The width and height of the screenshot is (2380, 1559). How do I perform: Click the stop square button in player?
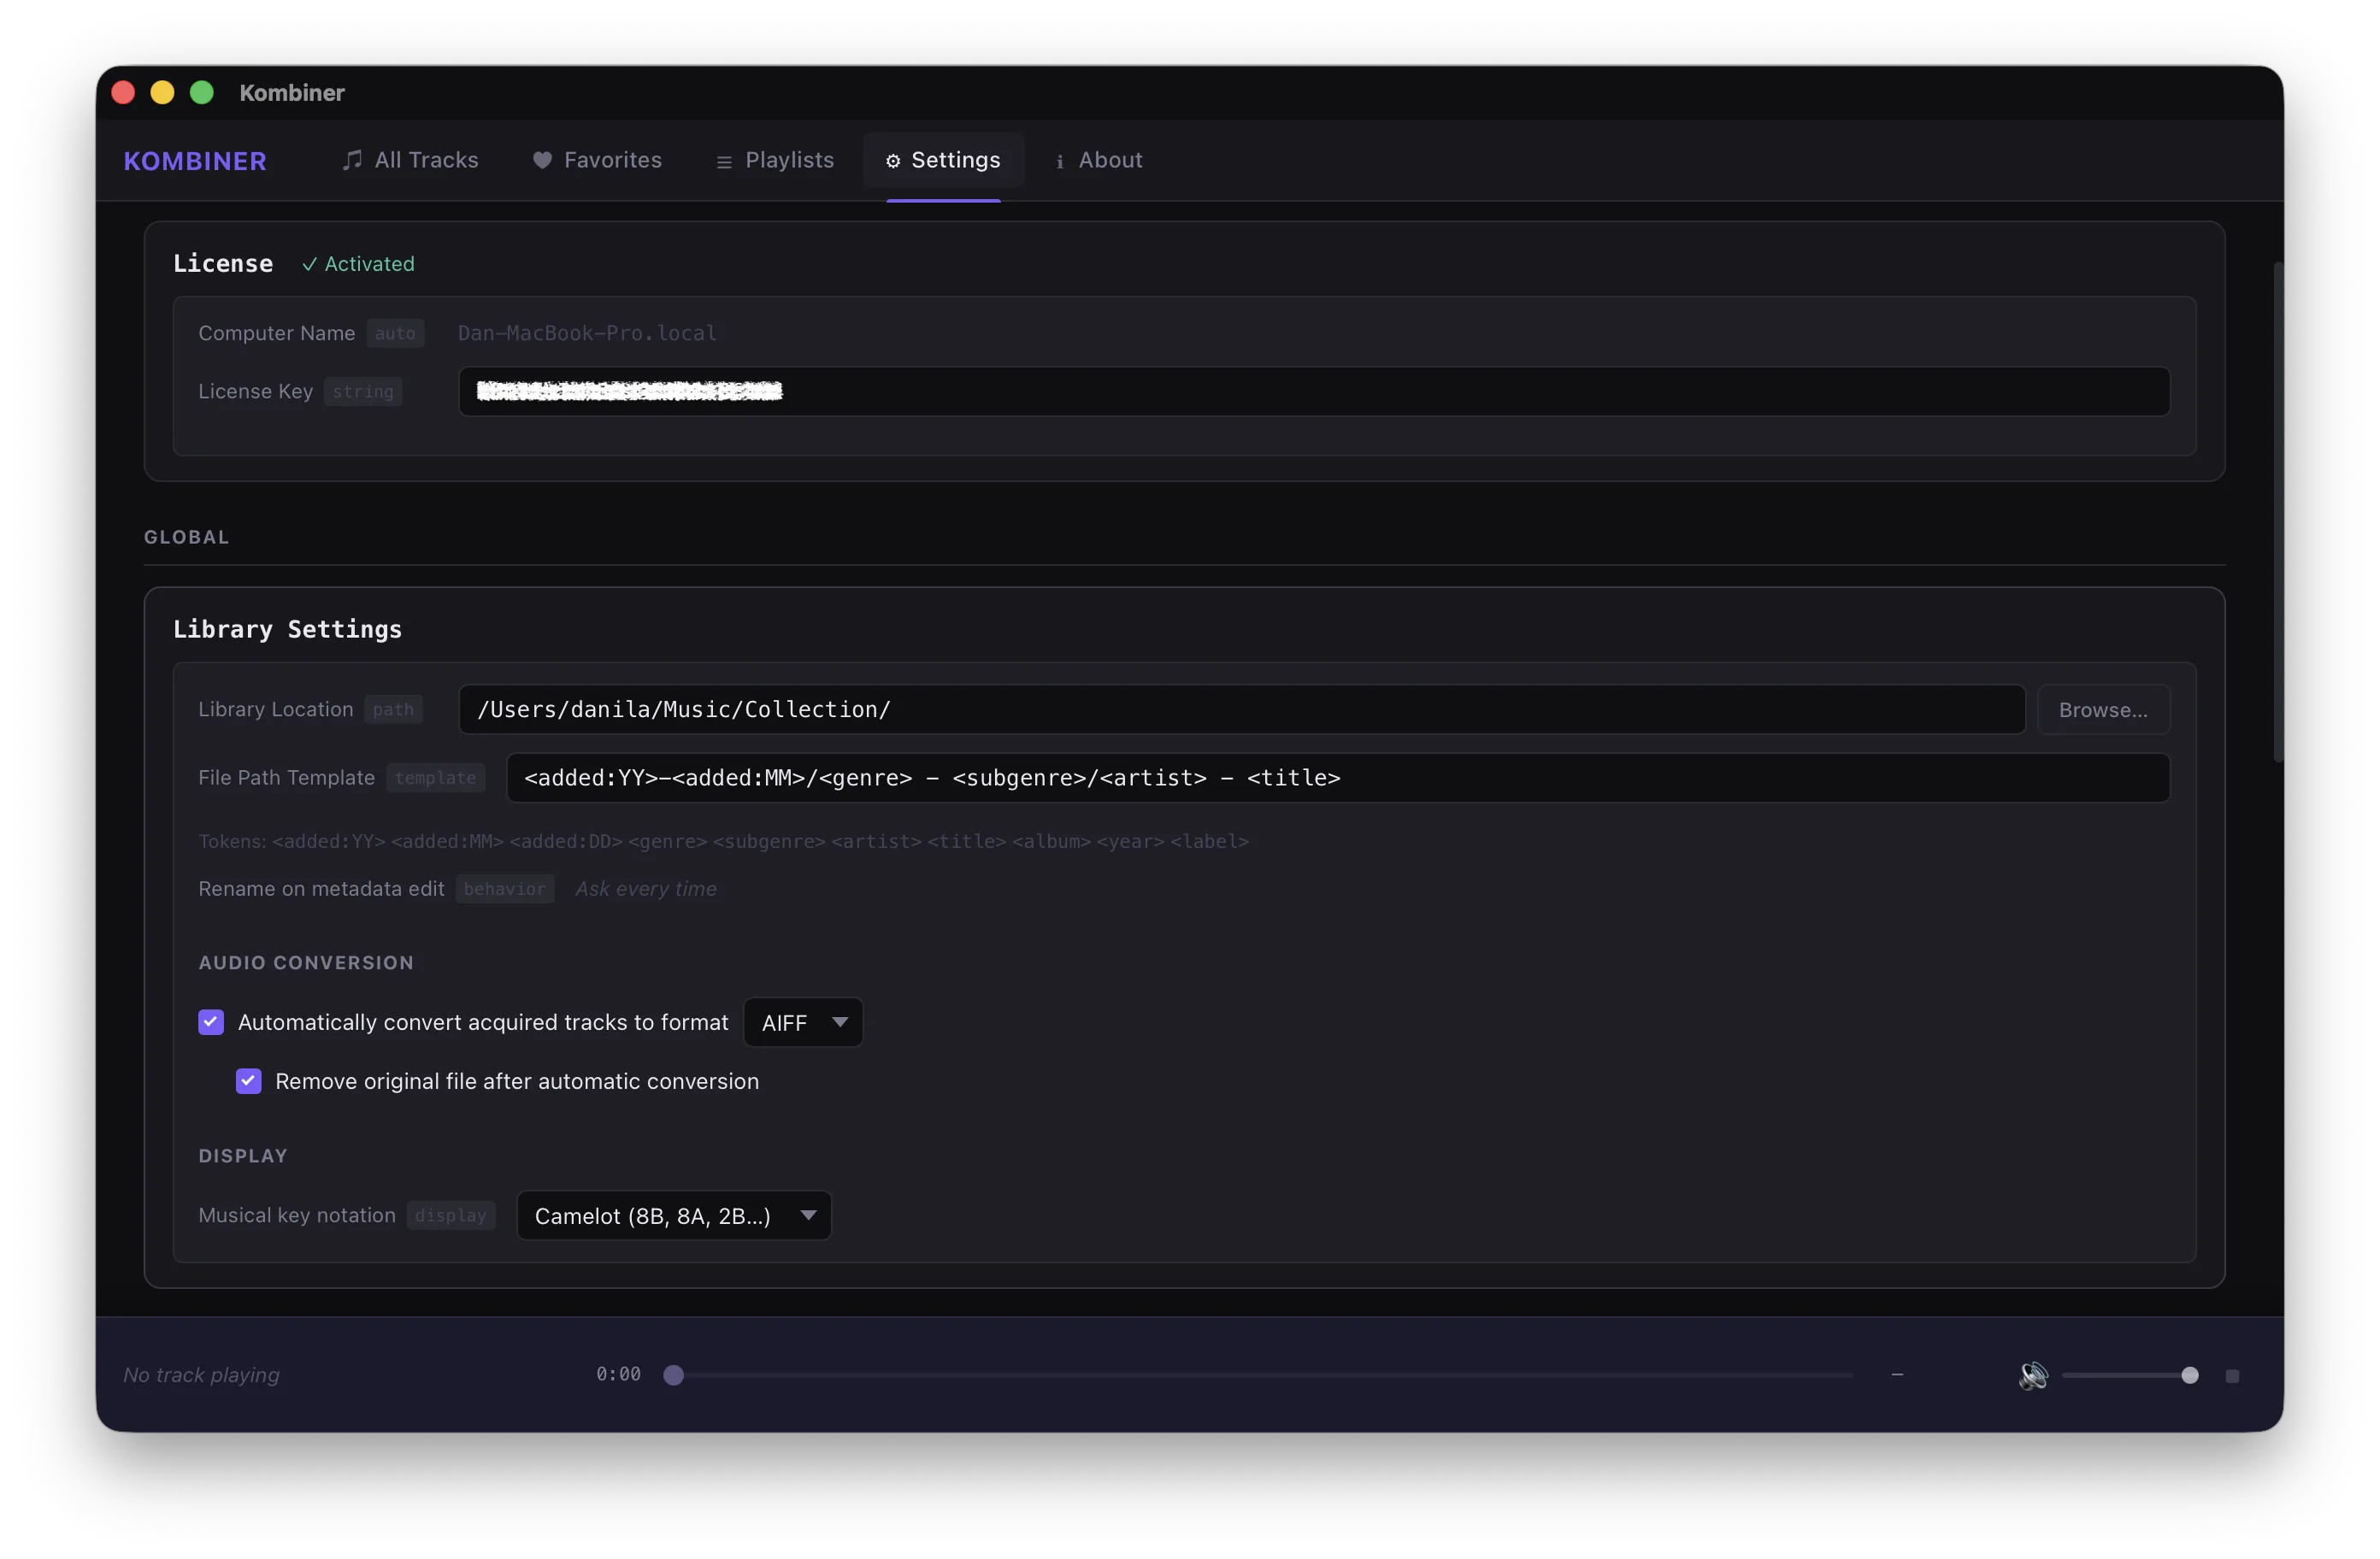coord(2232,1375)
